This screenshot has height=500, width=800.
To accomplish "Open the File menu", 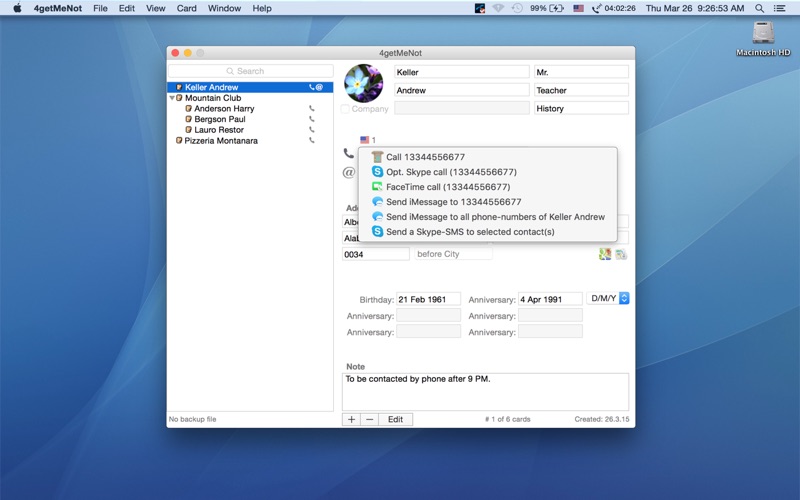I will tap(101, 8).
